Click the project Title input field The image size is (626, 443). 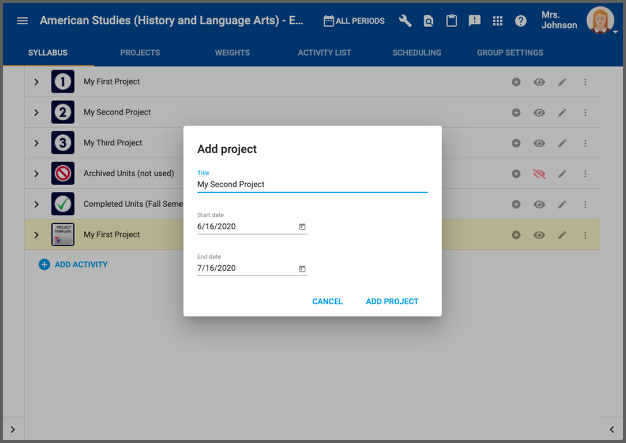[312, 184]
